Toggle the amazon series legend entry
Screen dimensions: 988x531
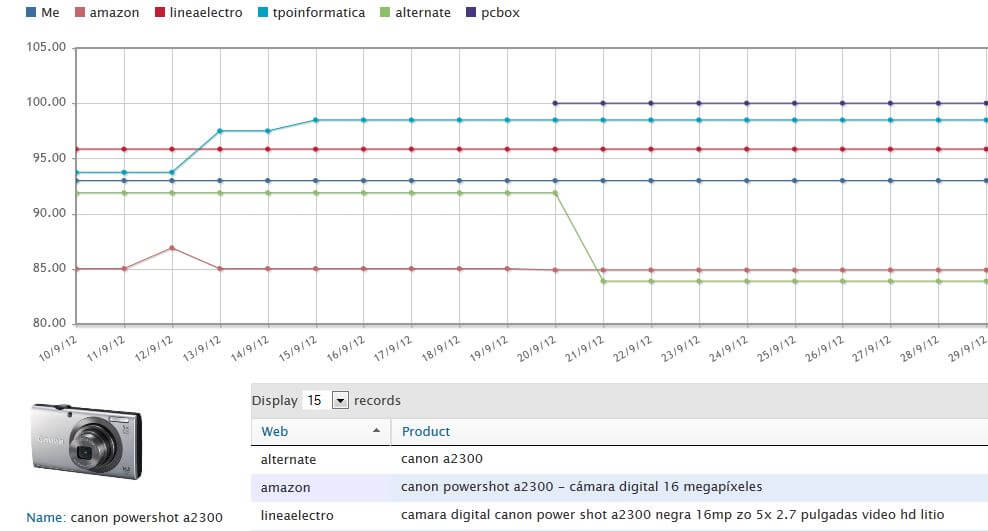106,13
